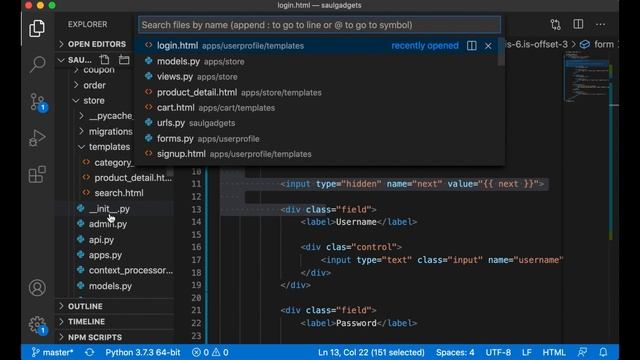Select Python 3.7.3 64-bit interpreter
The height and width of the screenshot is (360, 640).
[143, 352]
